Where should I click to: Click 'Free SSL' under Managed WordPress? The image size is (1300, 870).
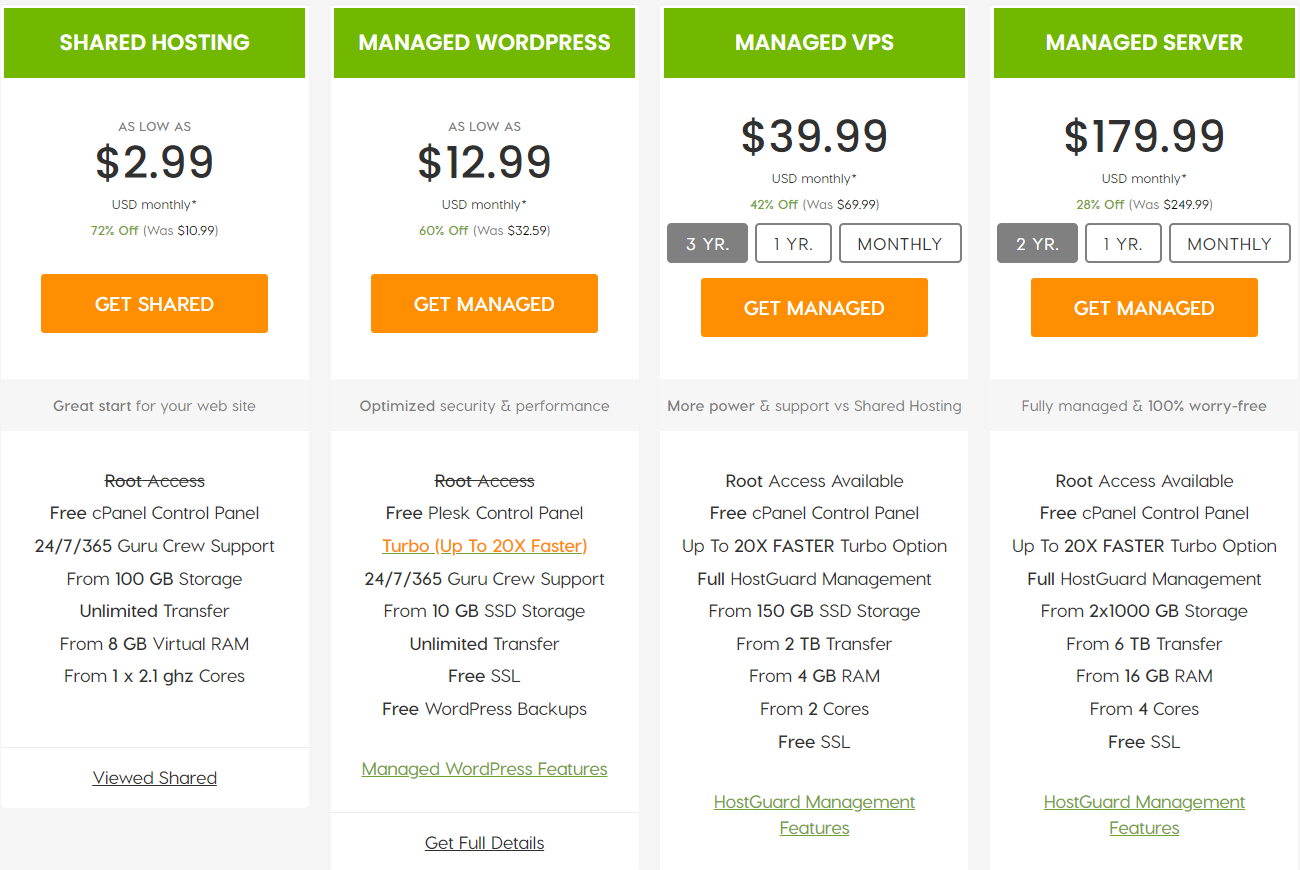point(484,676)
